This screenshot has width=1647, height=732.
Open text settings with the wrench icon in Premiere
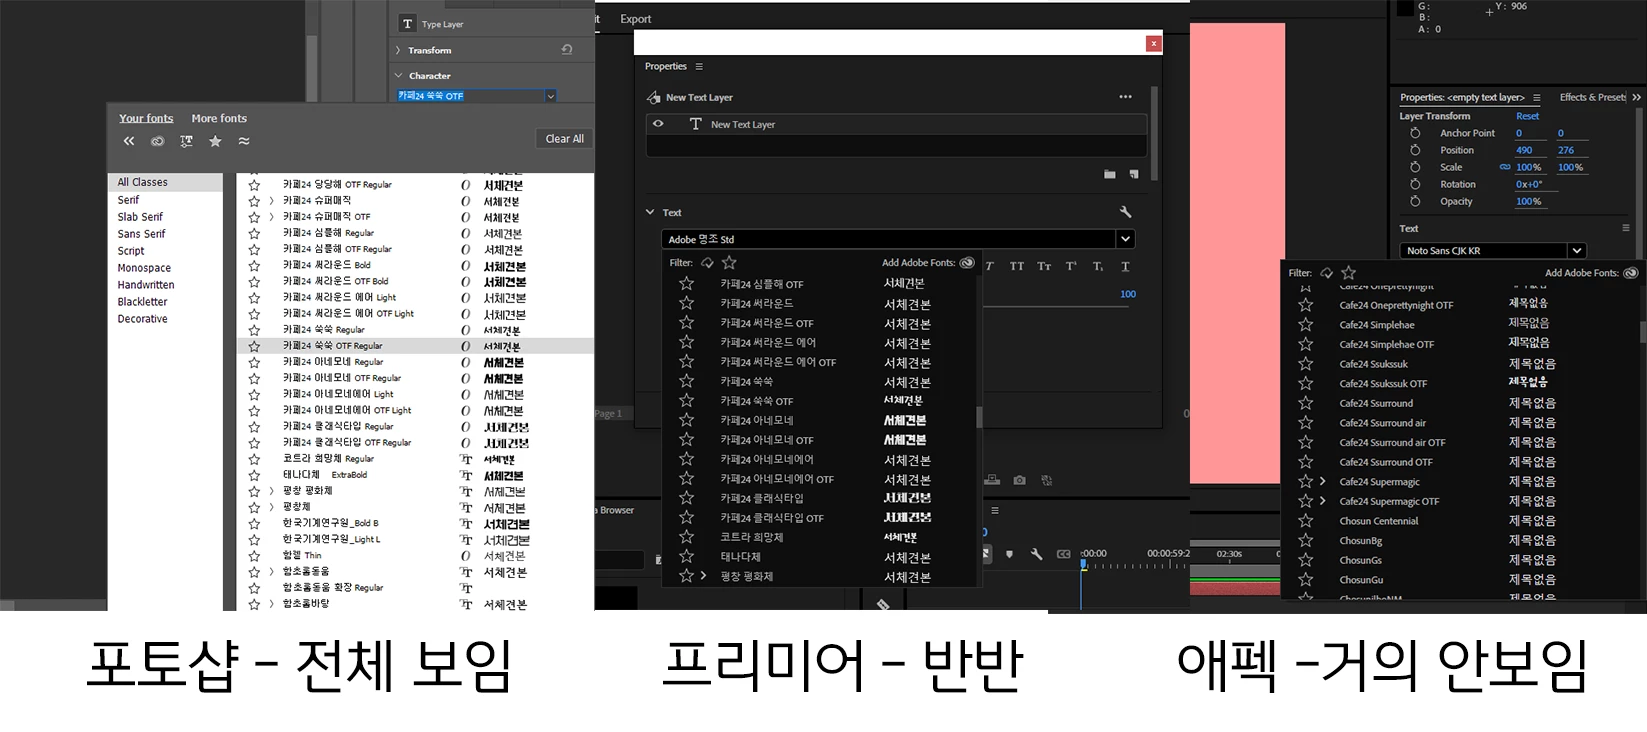pyautogui.click(x=1125, y=212)
